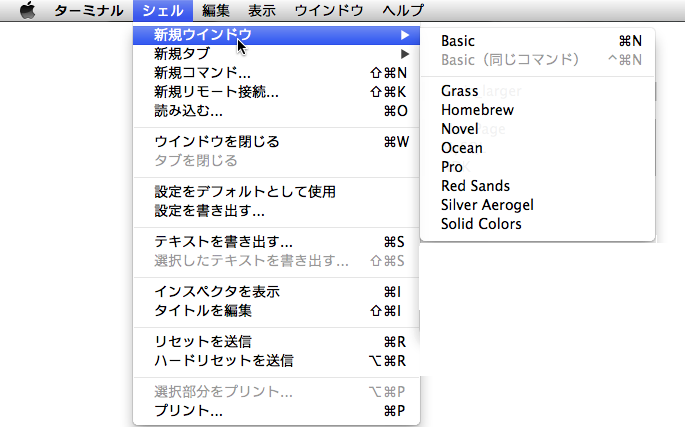The width and height of the screenshot is (685, 427).
Task: Open the Apple menu icon
Action: click(x=28, y=10)
